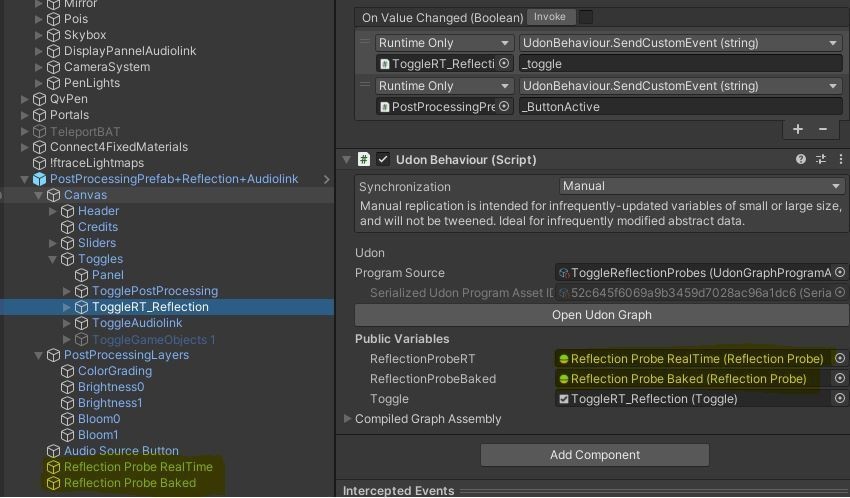This screenshot has width=850, height=498.
Task: Open first Runtime Only dropdown above ToggleRT_Reflecti field
Action: click(x=443, y=43)
